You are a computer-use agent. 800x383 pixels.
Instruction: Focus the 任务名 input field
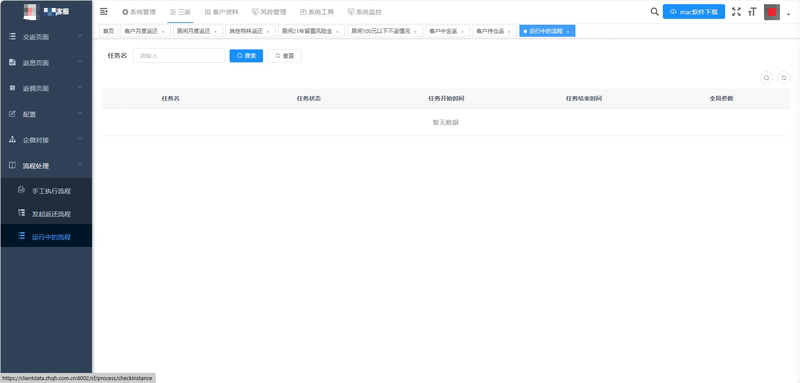click(179, 56)
